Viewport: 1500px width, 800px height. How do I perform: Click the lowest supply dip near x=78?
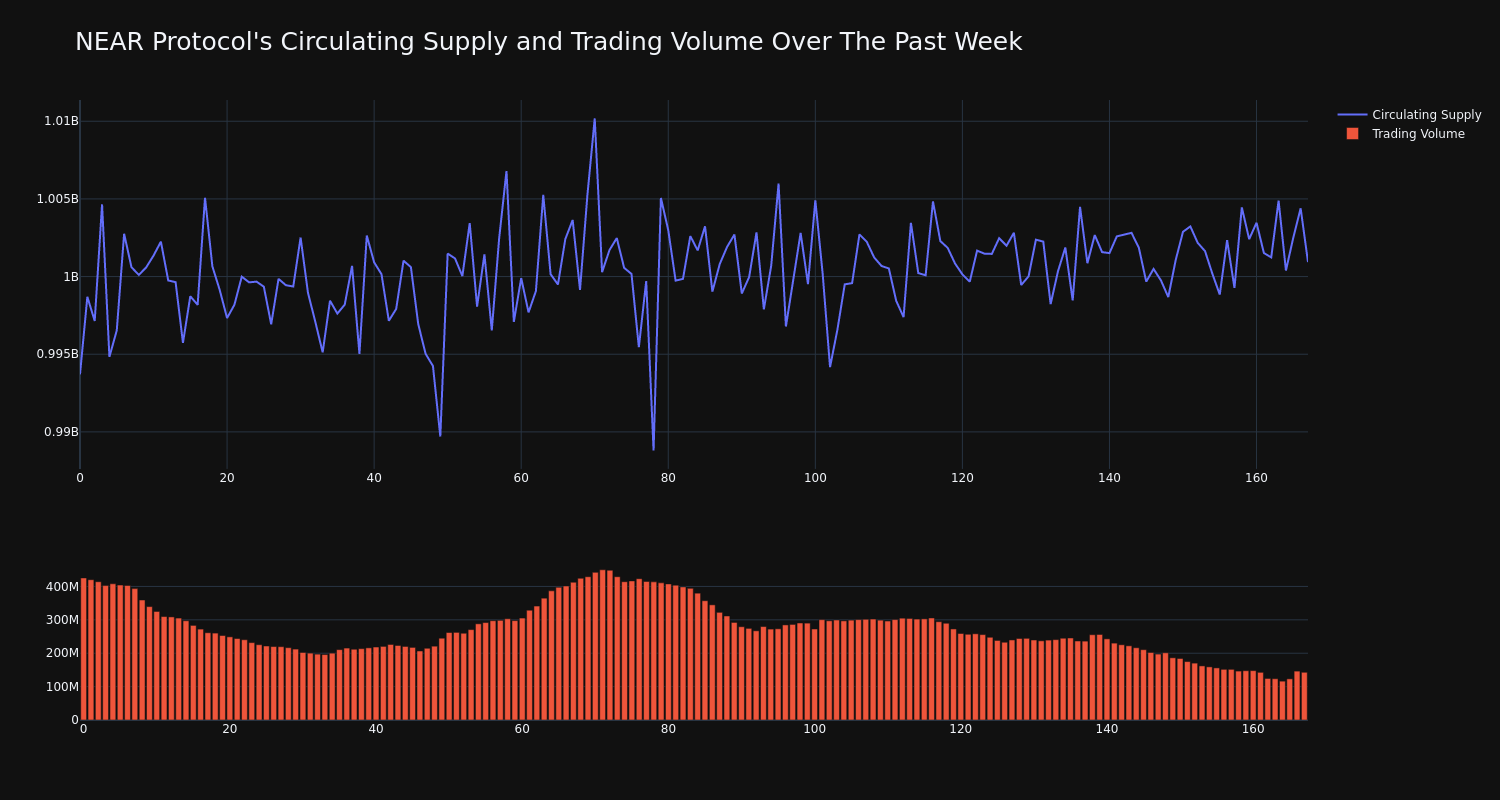tap(654, 449)
